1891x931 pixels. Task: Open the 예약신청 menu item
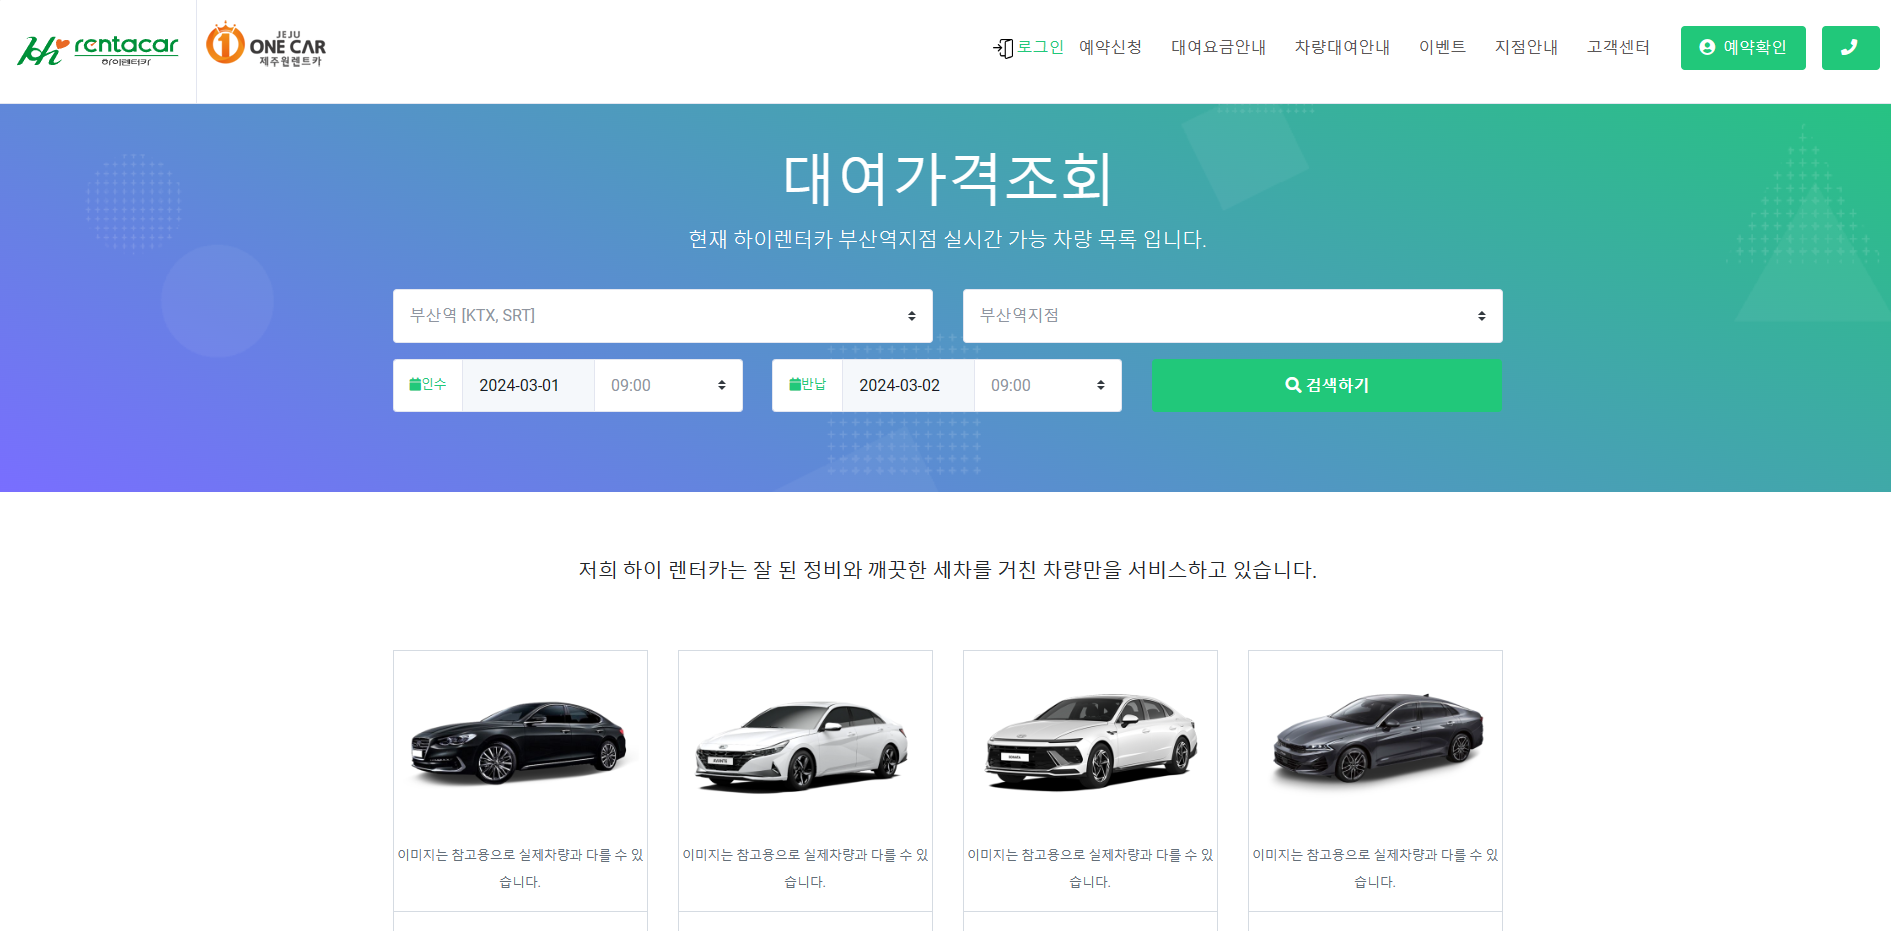(x=1110, y=47)
